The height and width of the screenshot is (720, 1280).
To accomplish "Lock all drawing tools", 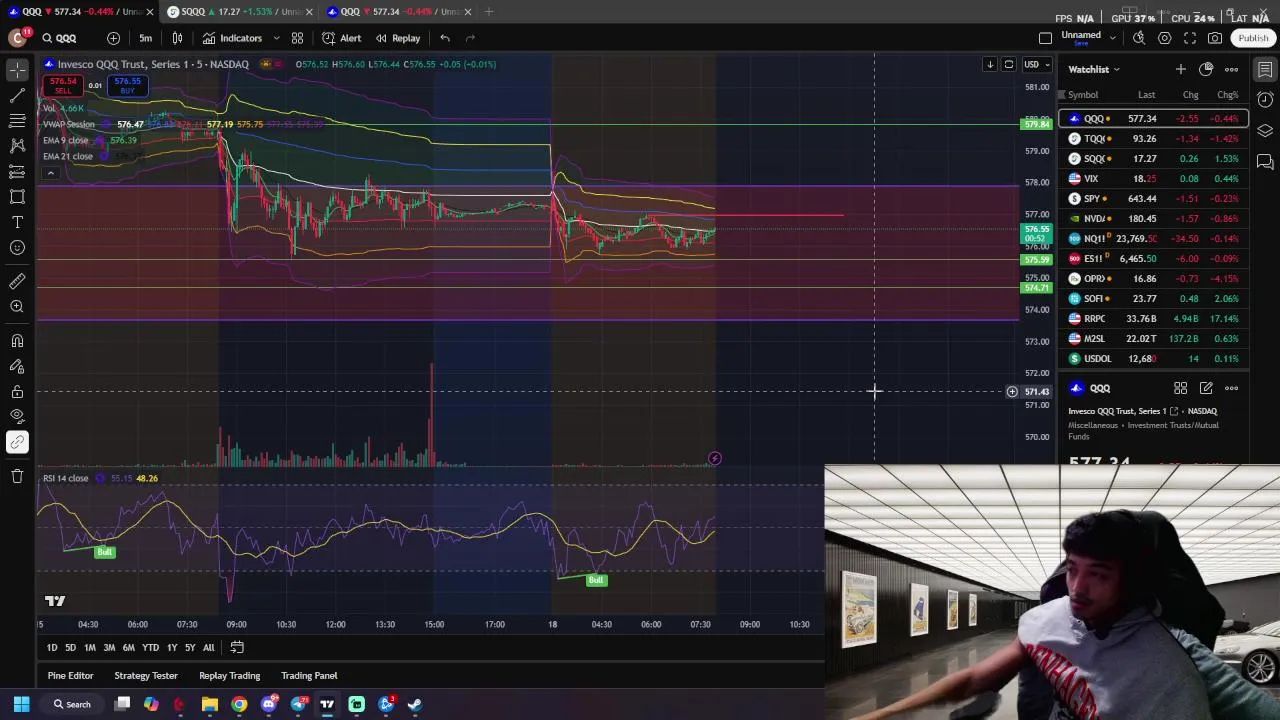I will tap(17, 392).
